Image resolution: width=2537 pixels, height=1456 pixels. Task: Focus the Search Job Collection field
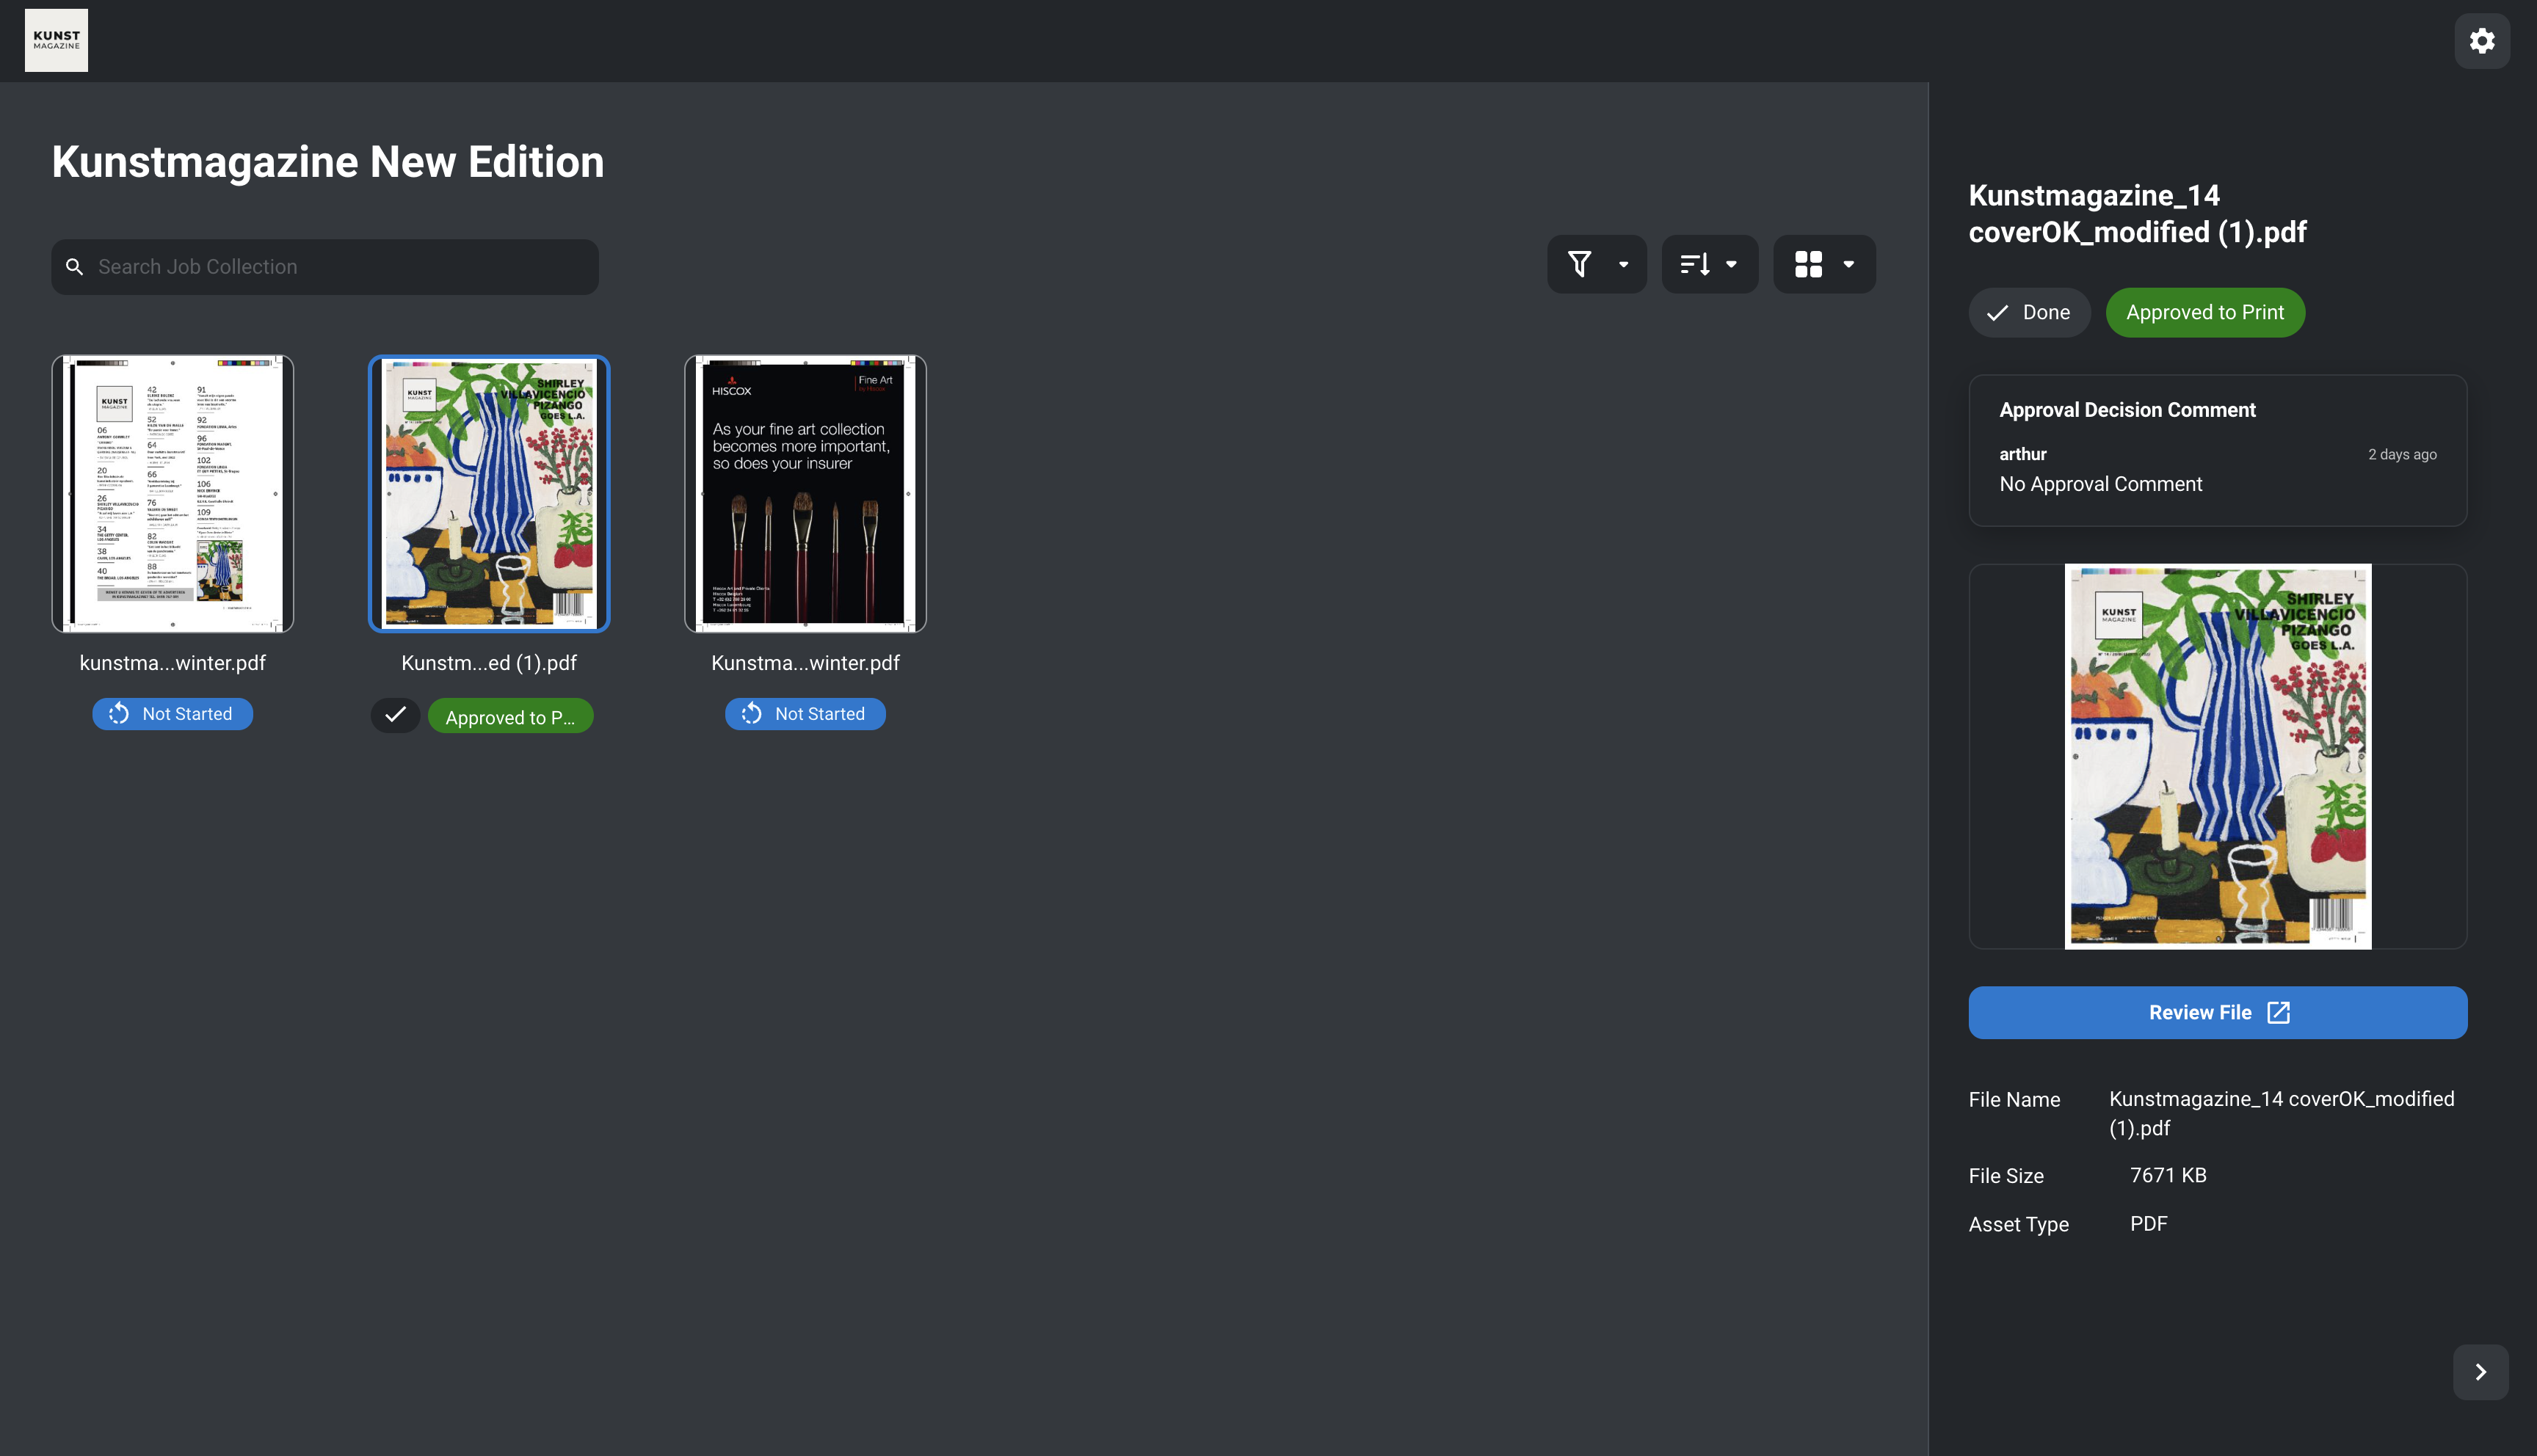click(x=325, y=267)
